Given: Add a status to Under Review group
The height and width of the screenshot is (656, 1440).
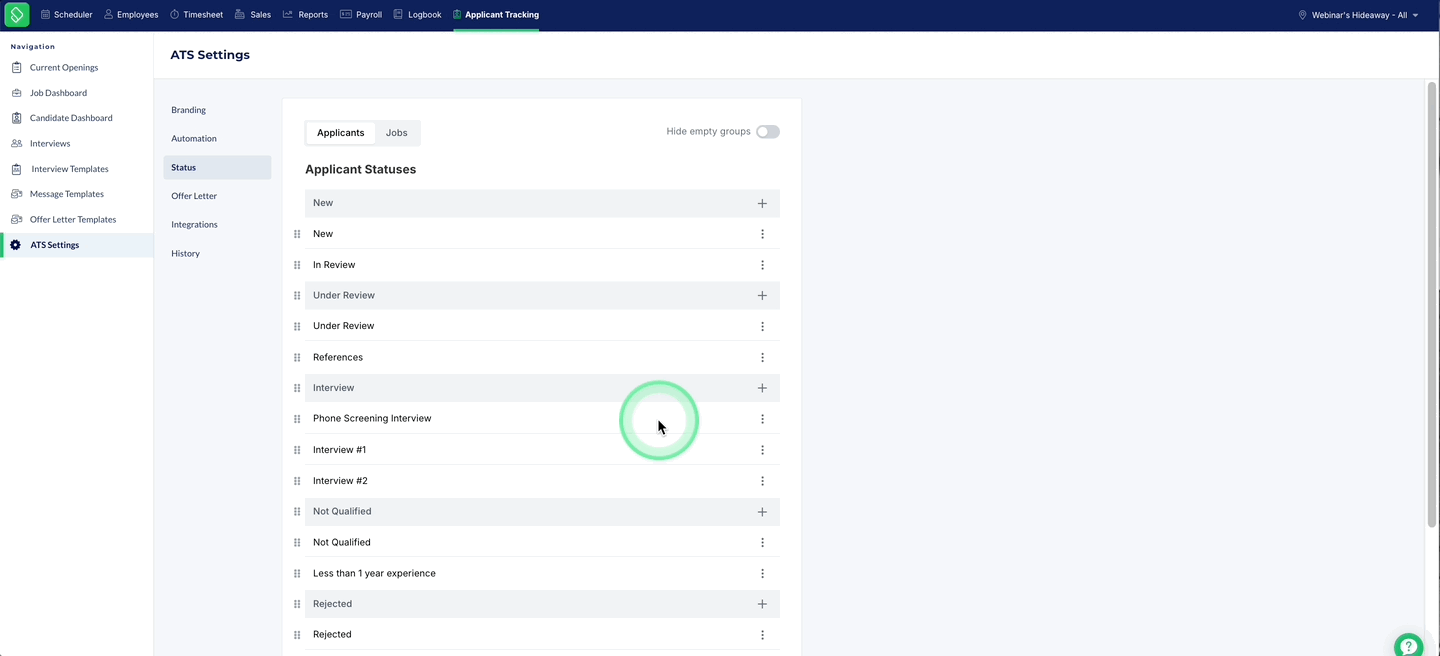Looking at the screenshot, I should tap(762, 296).
